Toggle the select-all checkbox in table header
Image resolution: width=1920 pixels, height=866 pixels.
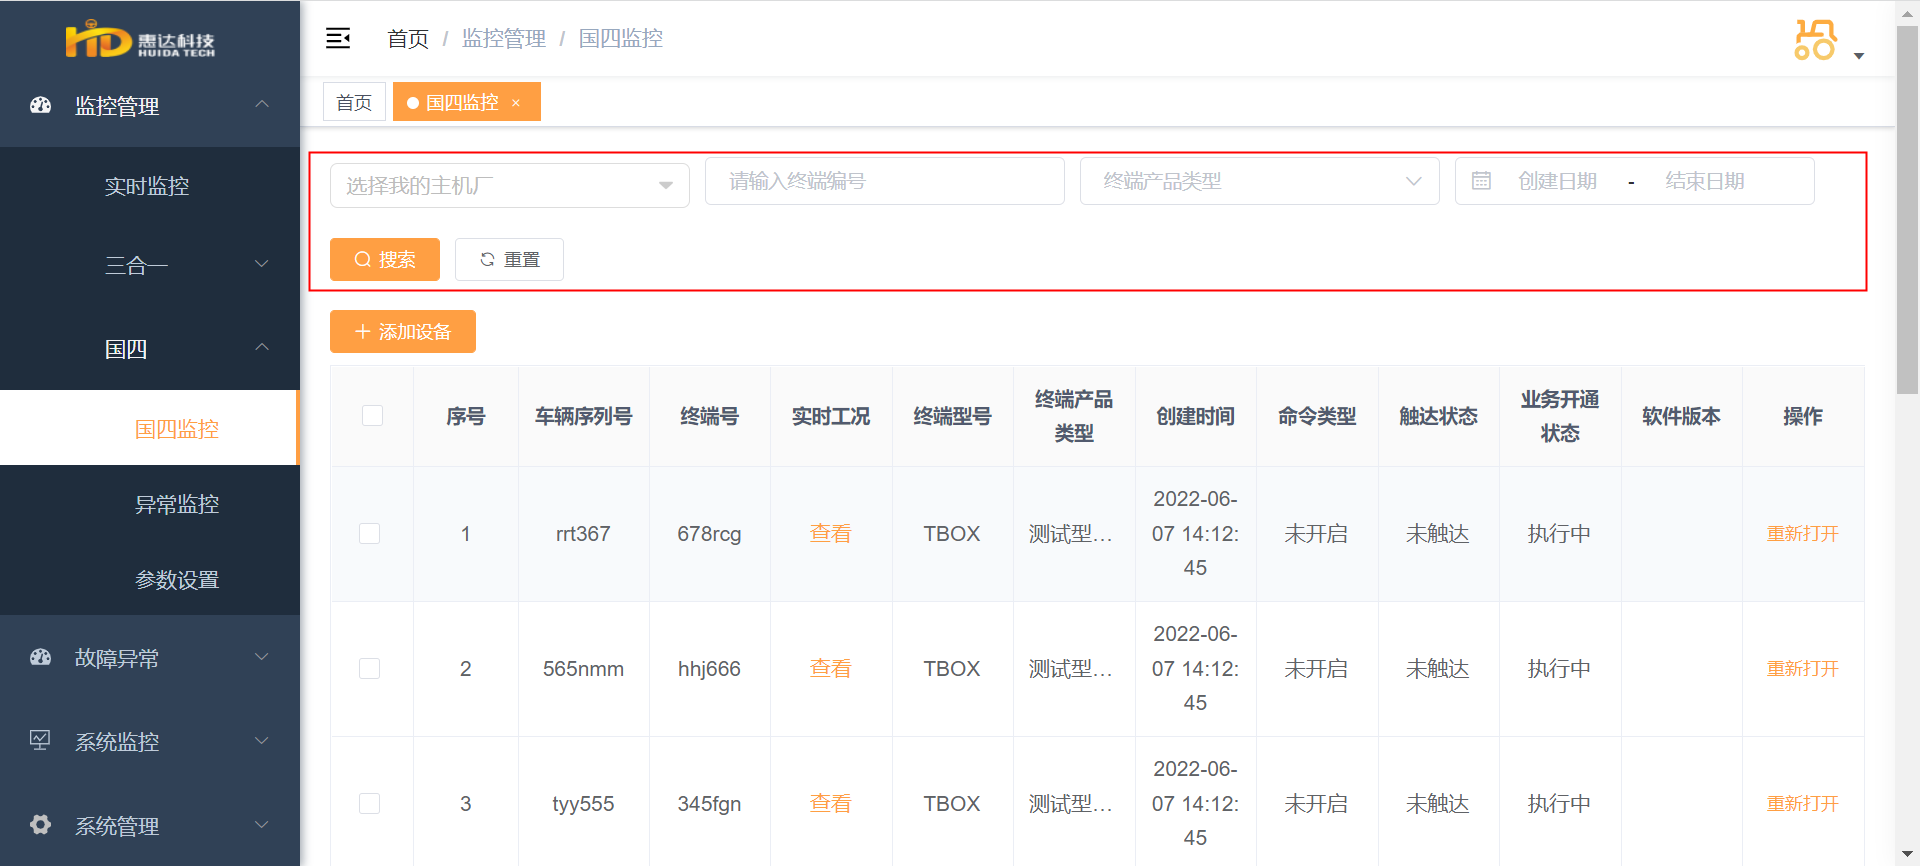372,415
